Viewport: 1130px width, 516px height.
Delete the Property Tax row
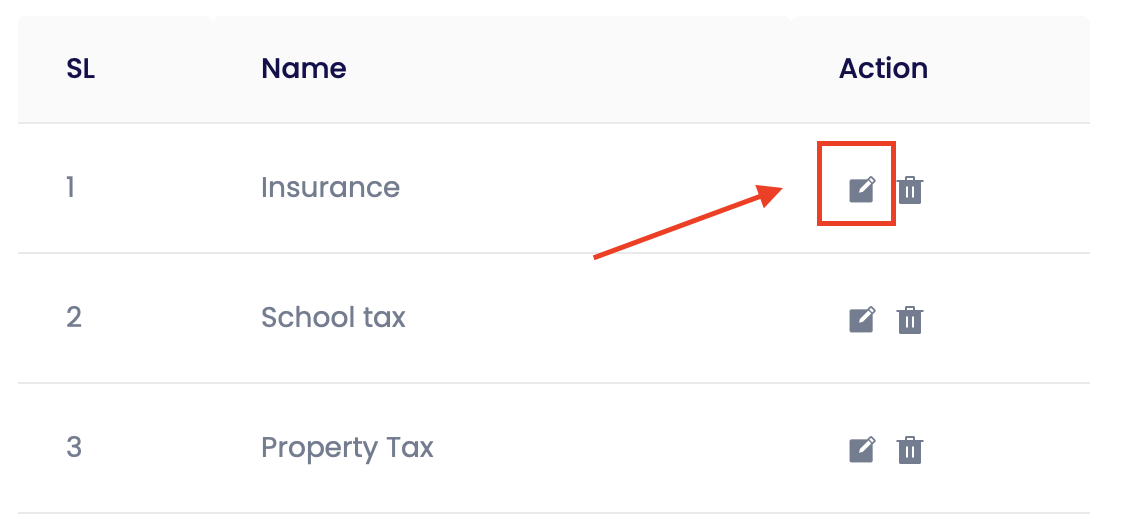(909, 450)
